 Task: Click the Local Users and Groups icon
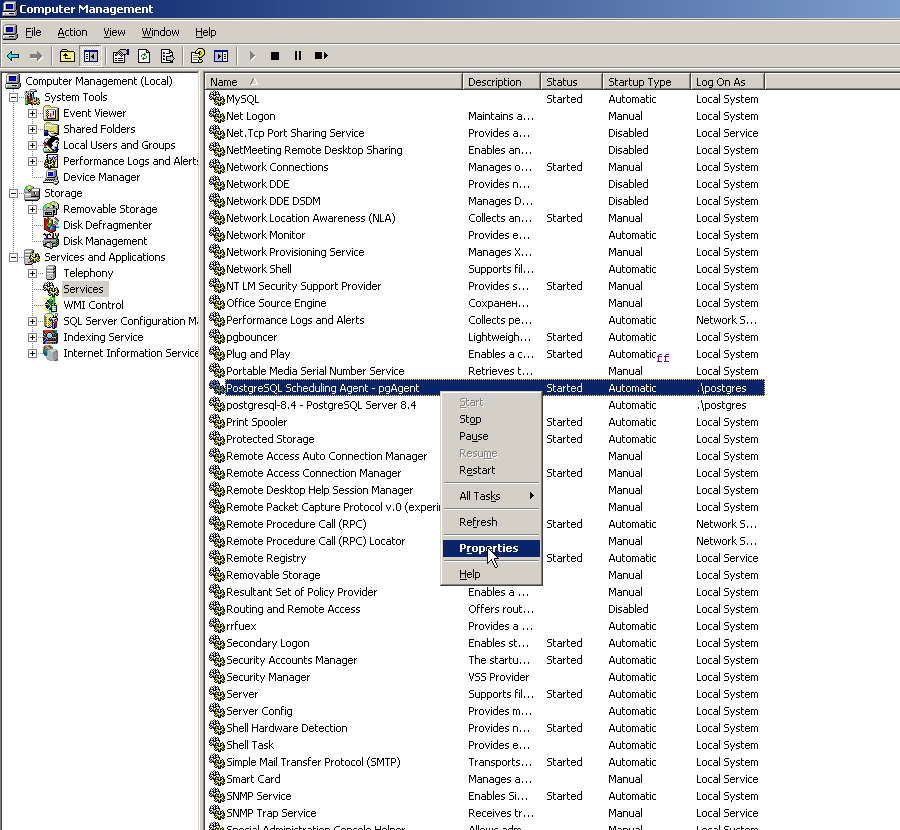tap(51, 145)
